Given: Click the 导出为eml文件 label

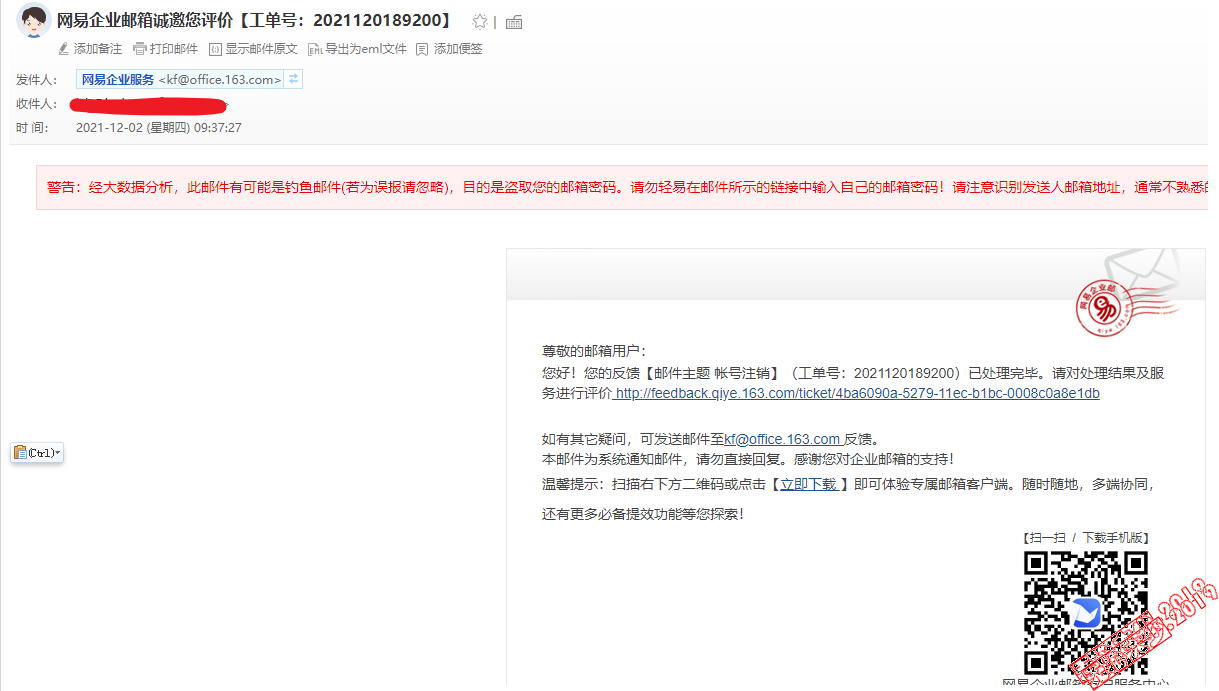Looking at the screenshot, I should (x=365, y=49).
